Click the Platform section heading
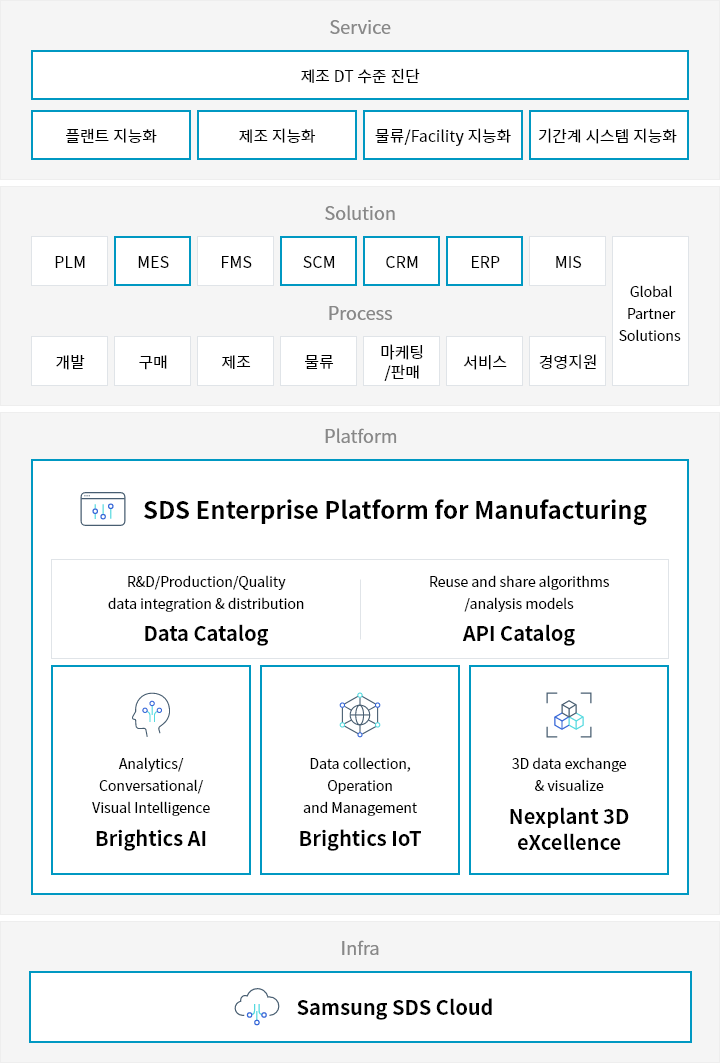 pyautogui.click(x=360, y=436)
